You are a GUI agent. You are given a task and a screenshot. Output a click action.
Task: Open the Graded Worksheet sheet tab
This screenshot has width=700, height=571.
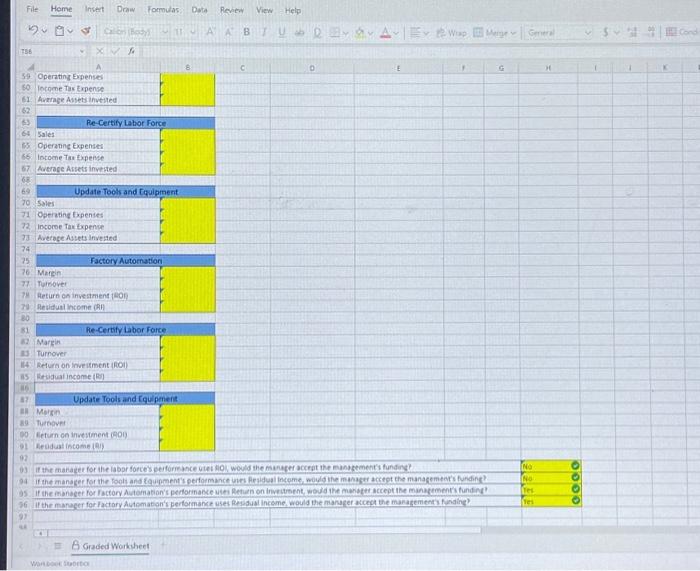point(110,546)
